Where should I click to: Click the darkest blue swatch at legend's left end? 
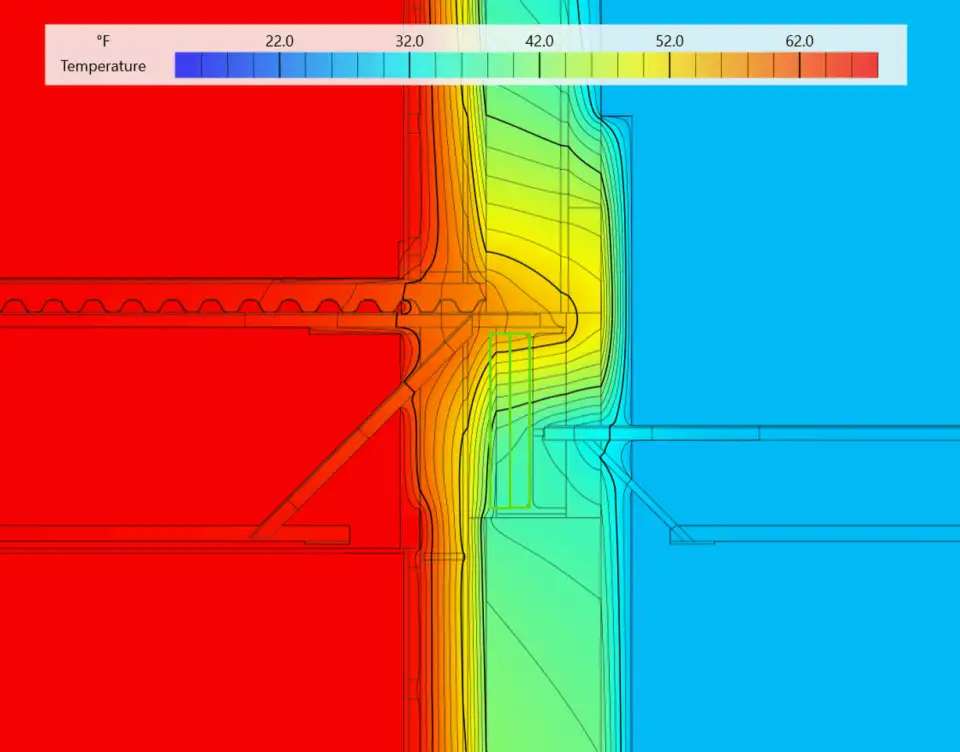coord(188,65)
